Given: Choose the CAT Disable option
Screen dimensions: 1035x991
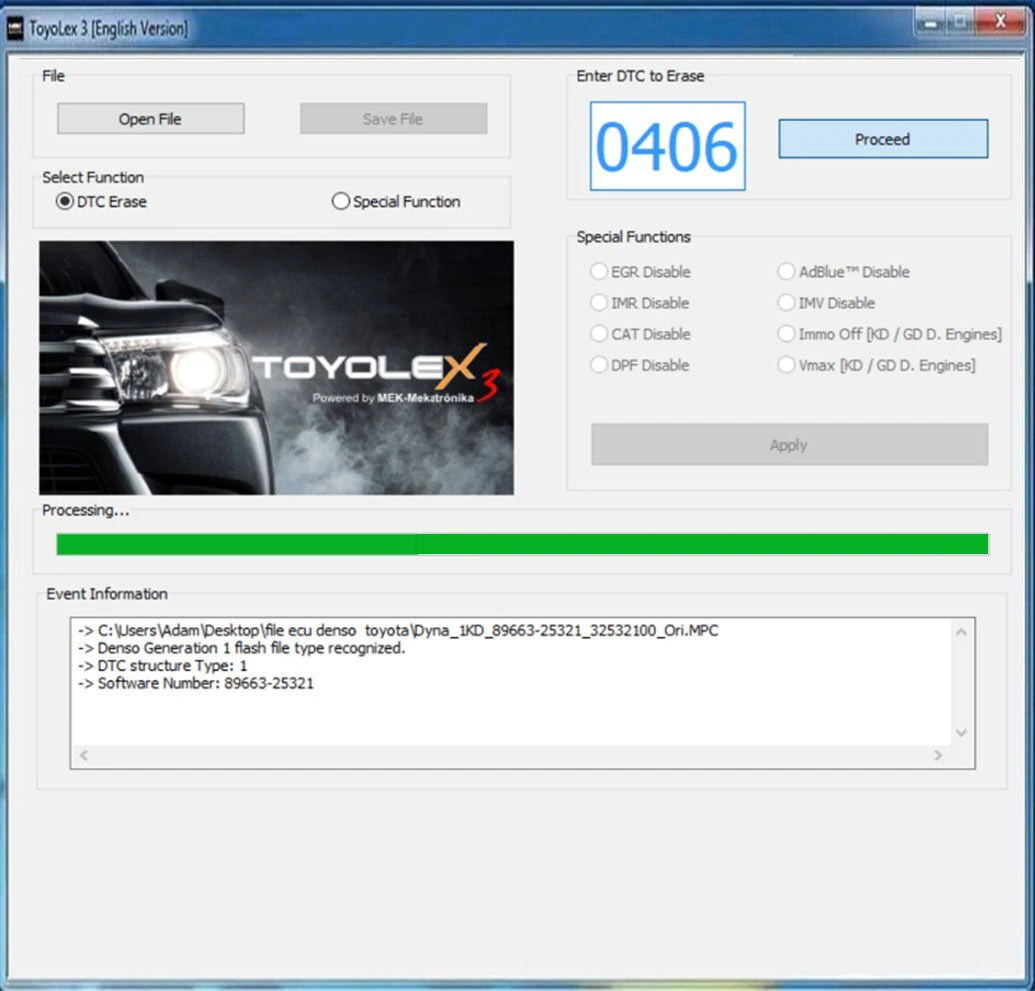Looking at the screenshot, I should tap(599, 334).
